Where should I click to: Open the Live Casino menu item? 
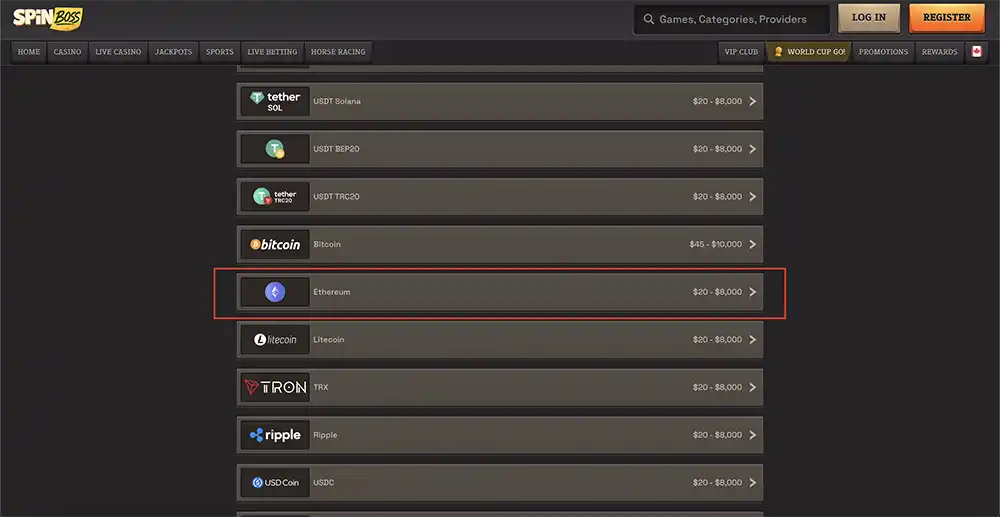[118, 52]
